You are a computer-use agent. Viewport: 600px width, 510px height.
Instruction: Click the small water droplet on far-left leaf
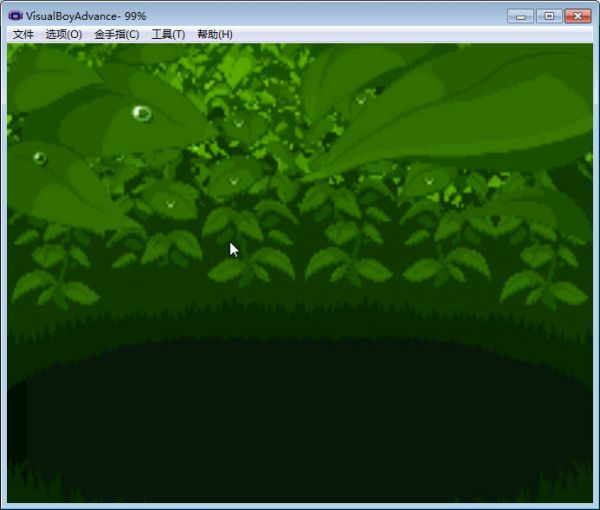(40, 157)
